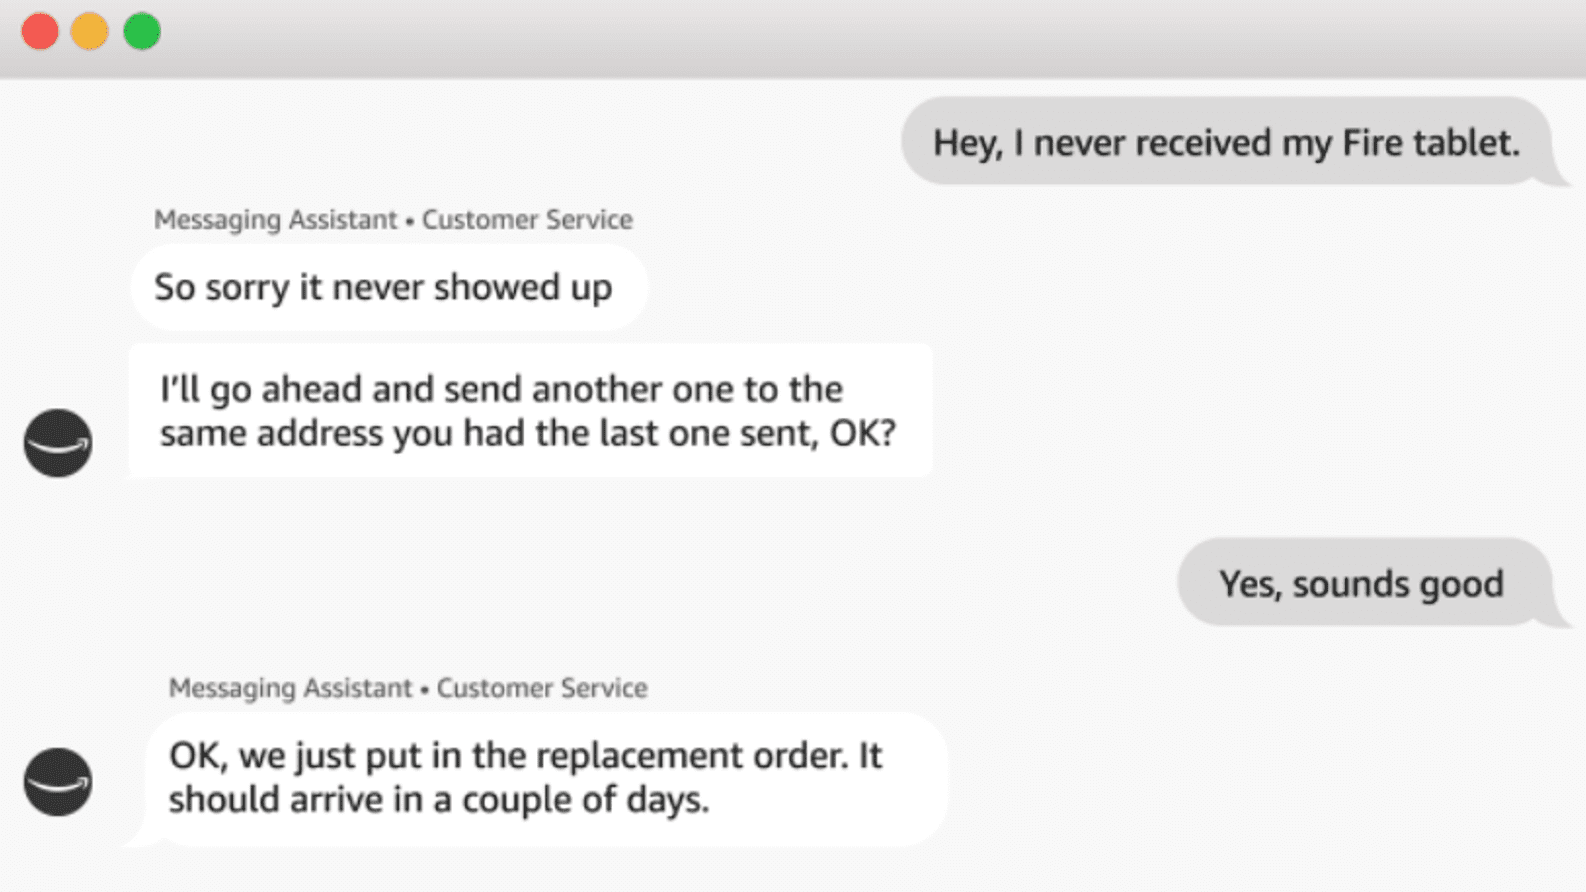Click the first 'Messaging Assistant' sender label
The height and width of the screenshot is (892, 1586).
[276, 220]
